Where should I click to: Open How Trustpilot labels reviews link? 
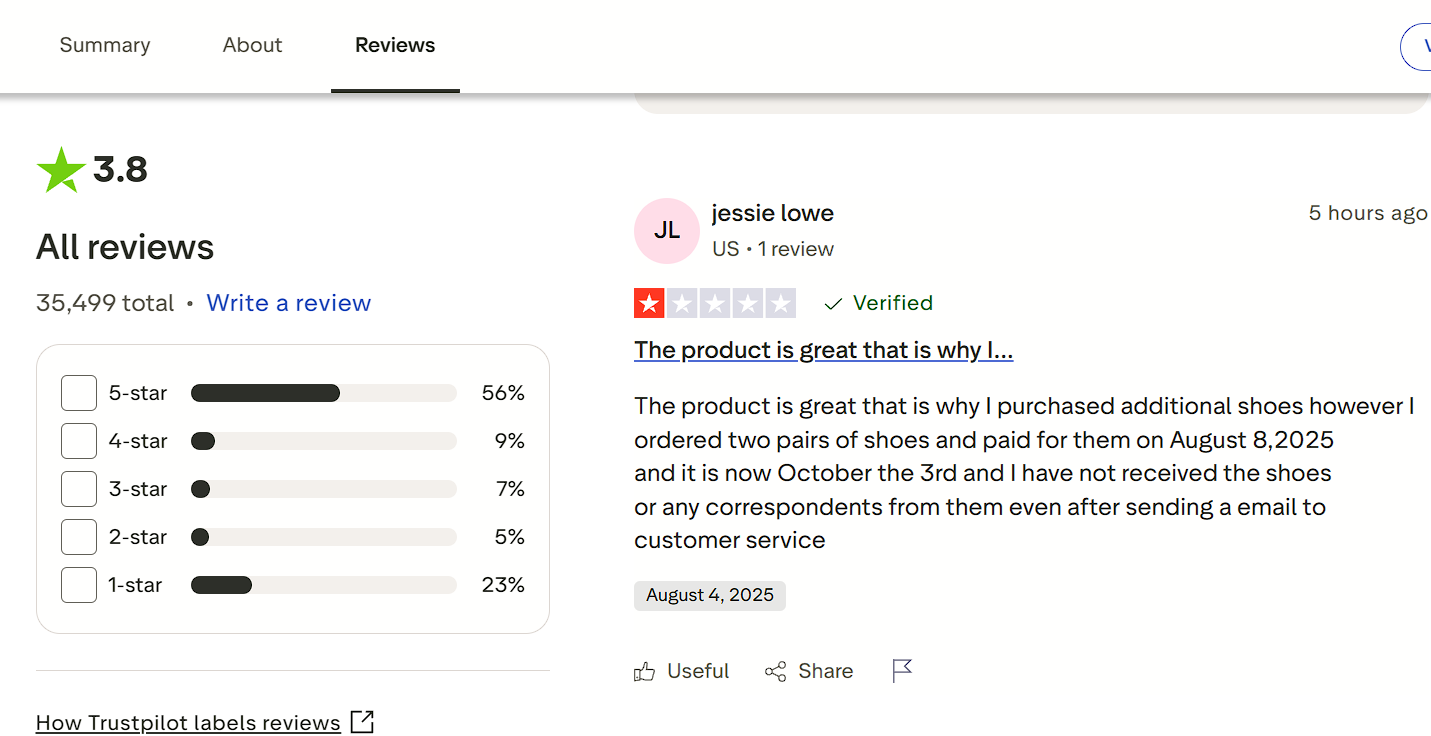[x=188, y=723]
